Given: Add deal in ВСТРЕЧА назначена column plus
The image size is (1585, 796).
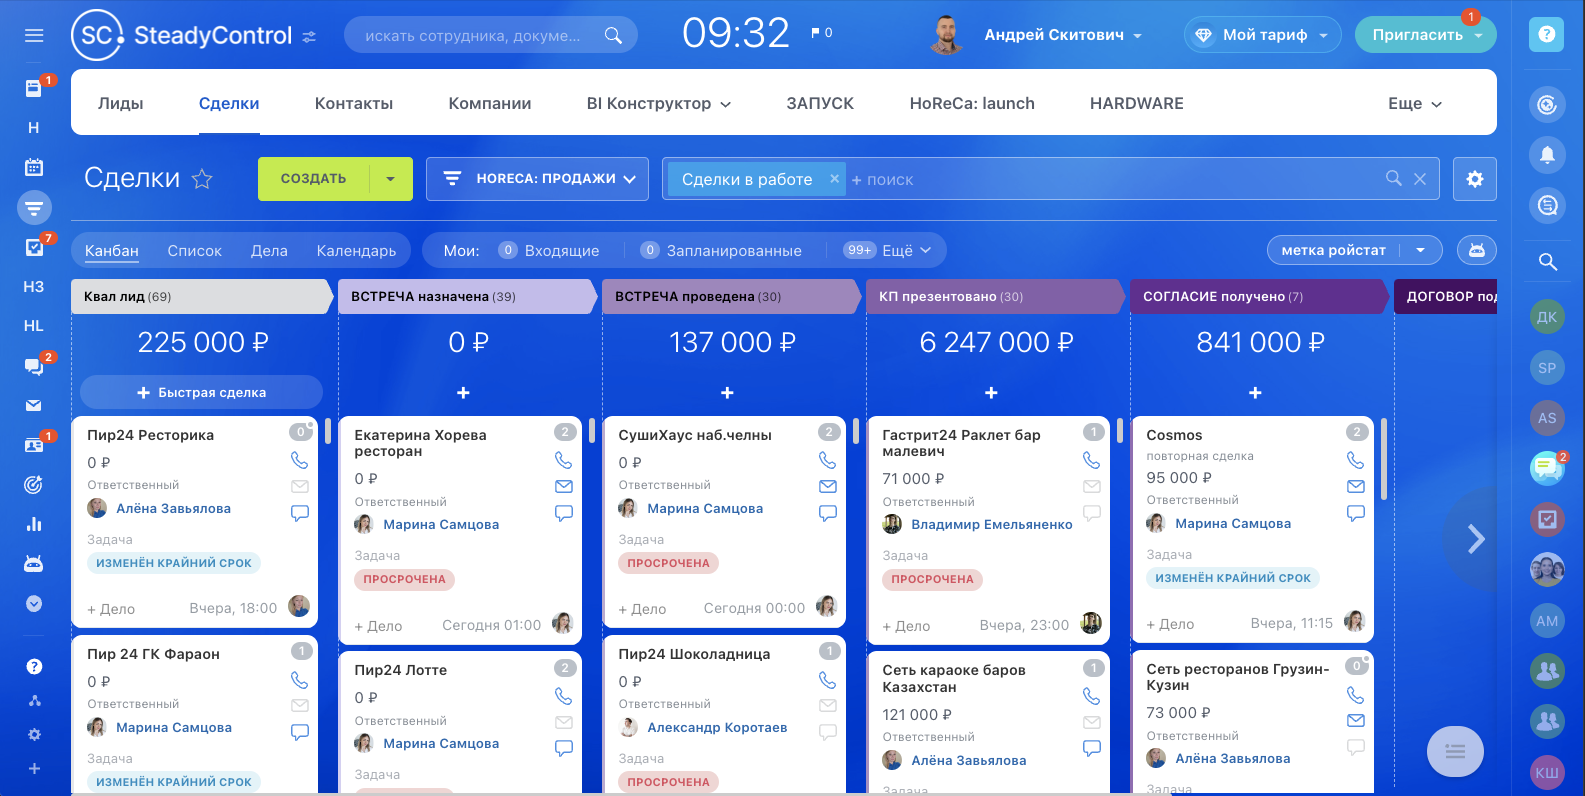Looking at the screenshot, I should (463, 393).
